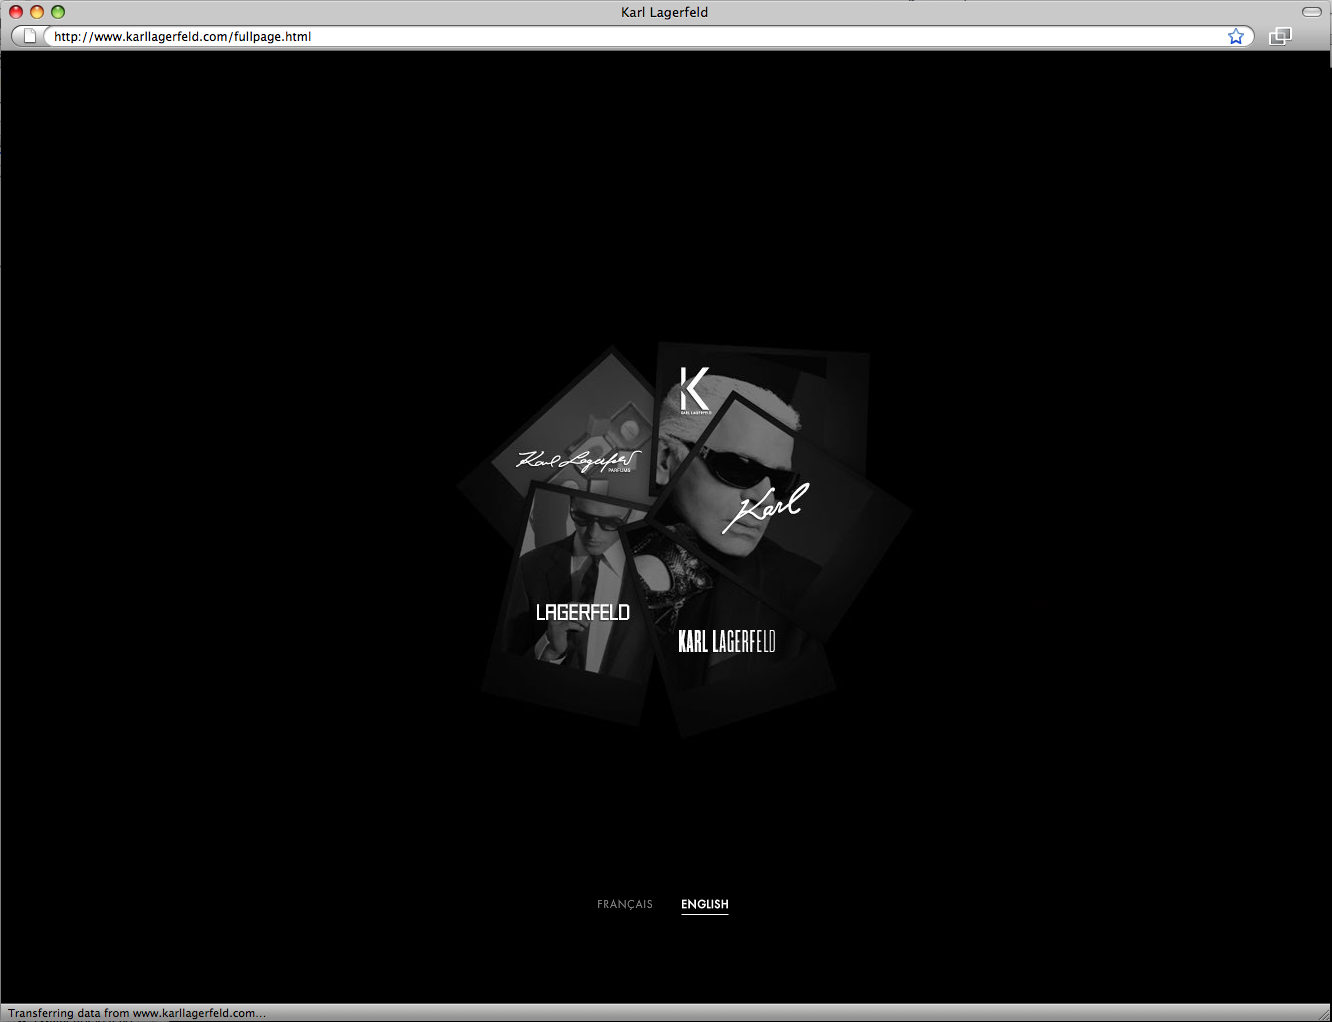This screenshot has height=1022, width=1332.
Task: Click the handwritten Karl signature logo
Action: 766,506
